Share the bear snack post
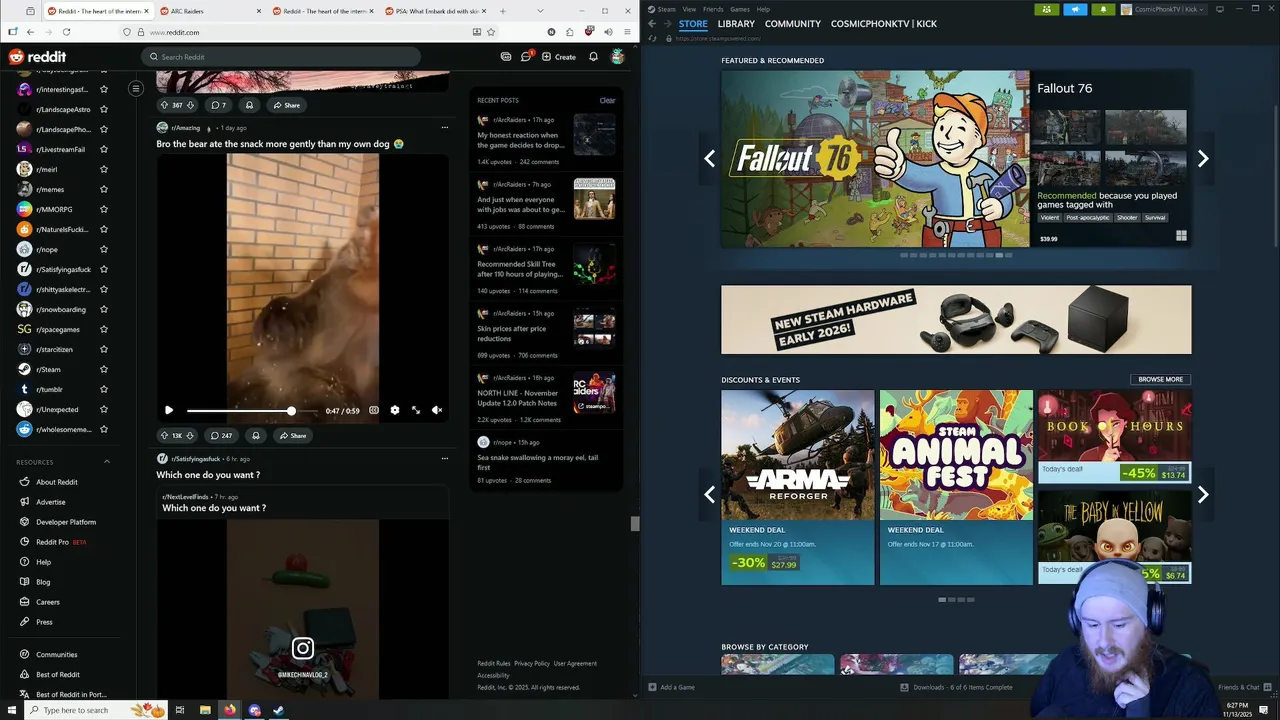 tap(293, 436)
